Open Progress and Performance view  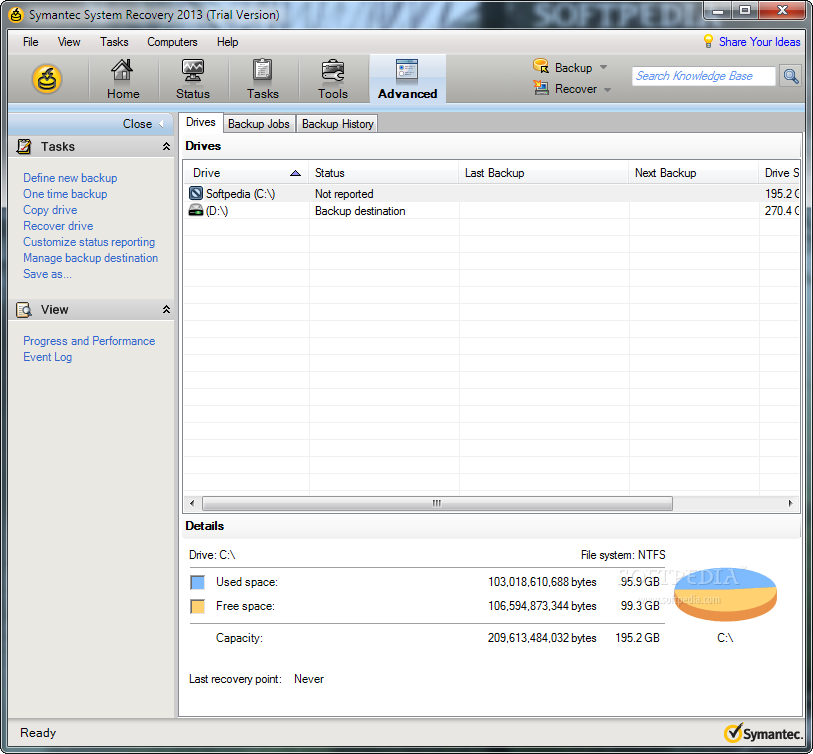coord(89,341)
